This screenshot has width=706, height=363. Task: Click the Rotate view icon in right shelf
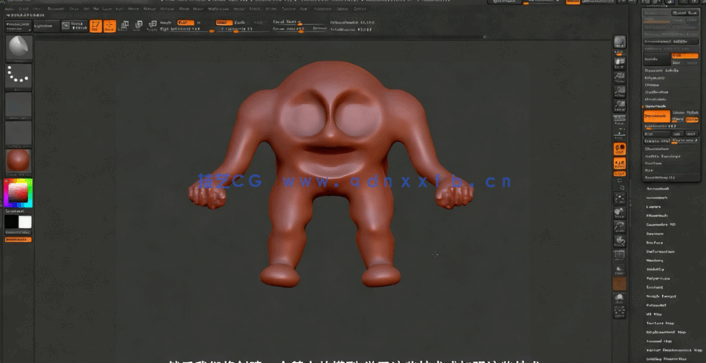pyautogui.click(x=620, y=241)
